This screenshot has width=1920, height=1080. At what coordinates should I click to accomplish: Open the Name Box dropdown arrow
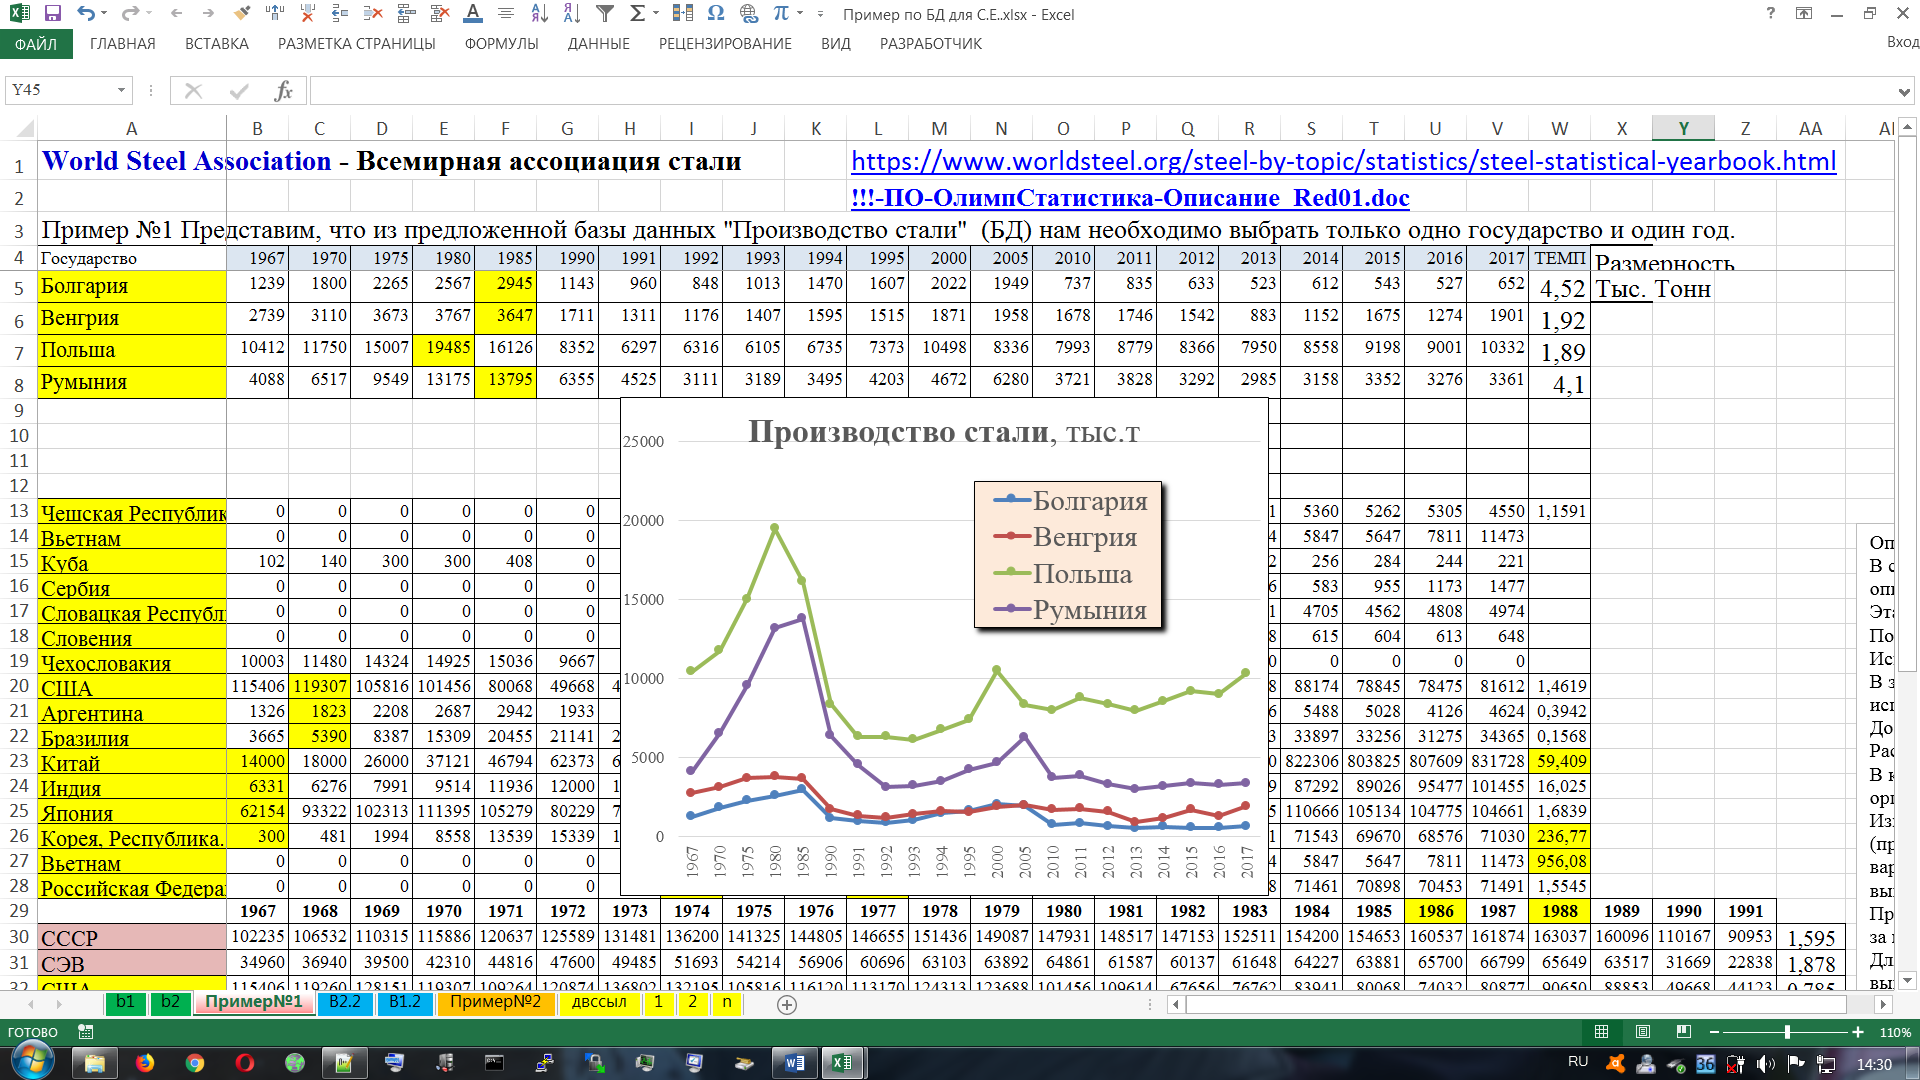121,91
